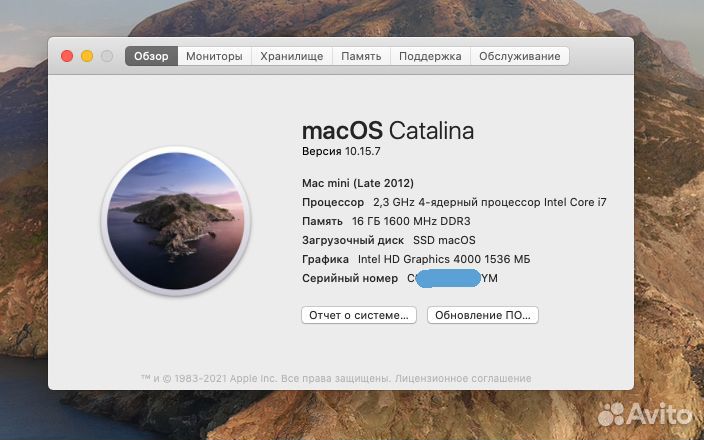This screenshot has height=440, width=704.
Task: Click the Загрузочный диск label
Action: click(353, 241)
